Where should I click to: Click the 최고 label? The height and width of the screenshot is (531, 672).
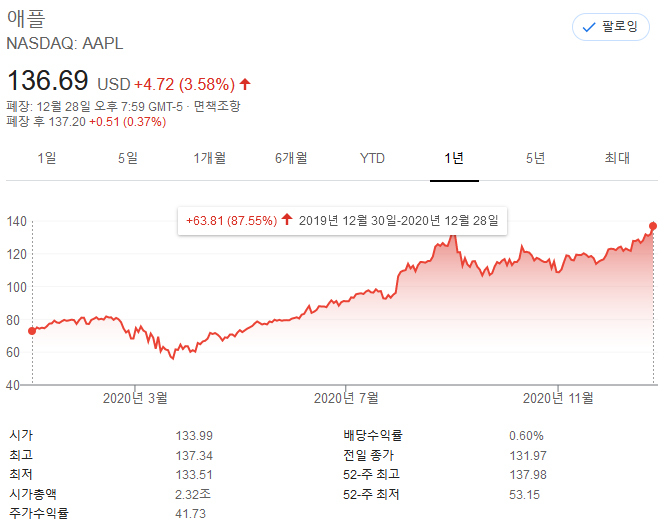pos(21,455)
